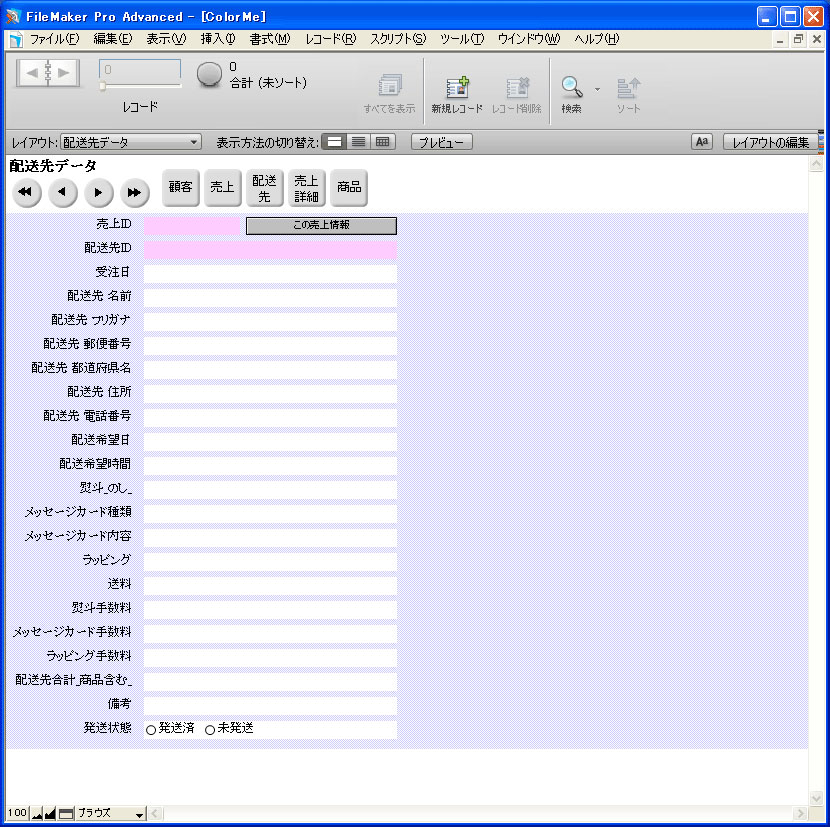Viewport: 830px width, 827px height.
Task: Restore the inner document window
Action: click(798, 39)
